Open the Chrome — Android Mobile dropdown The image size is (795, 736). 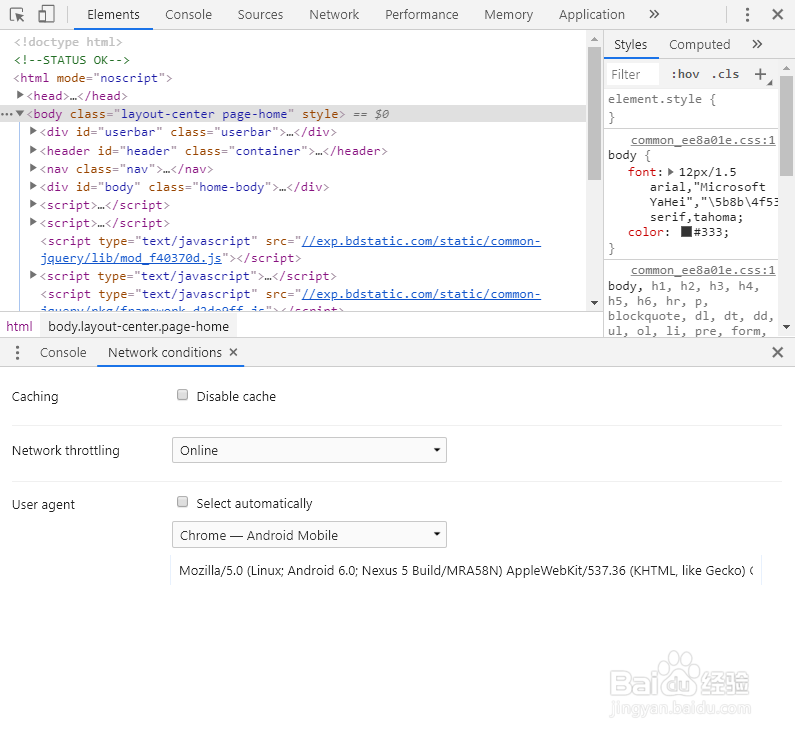click(309, 535)
